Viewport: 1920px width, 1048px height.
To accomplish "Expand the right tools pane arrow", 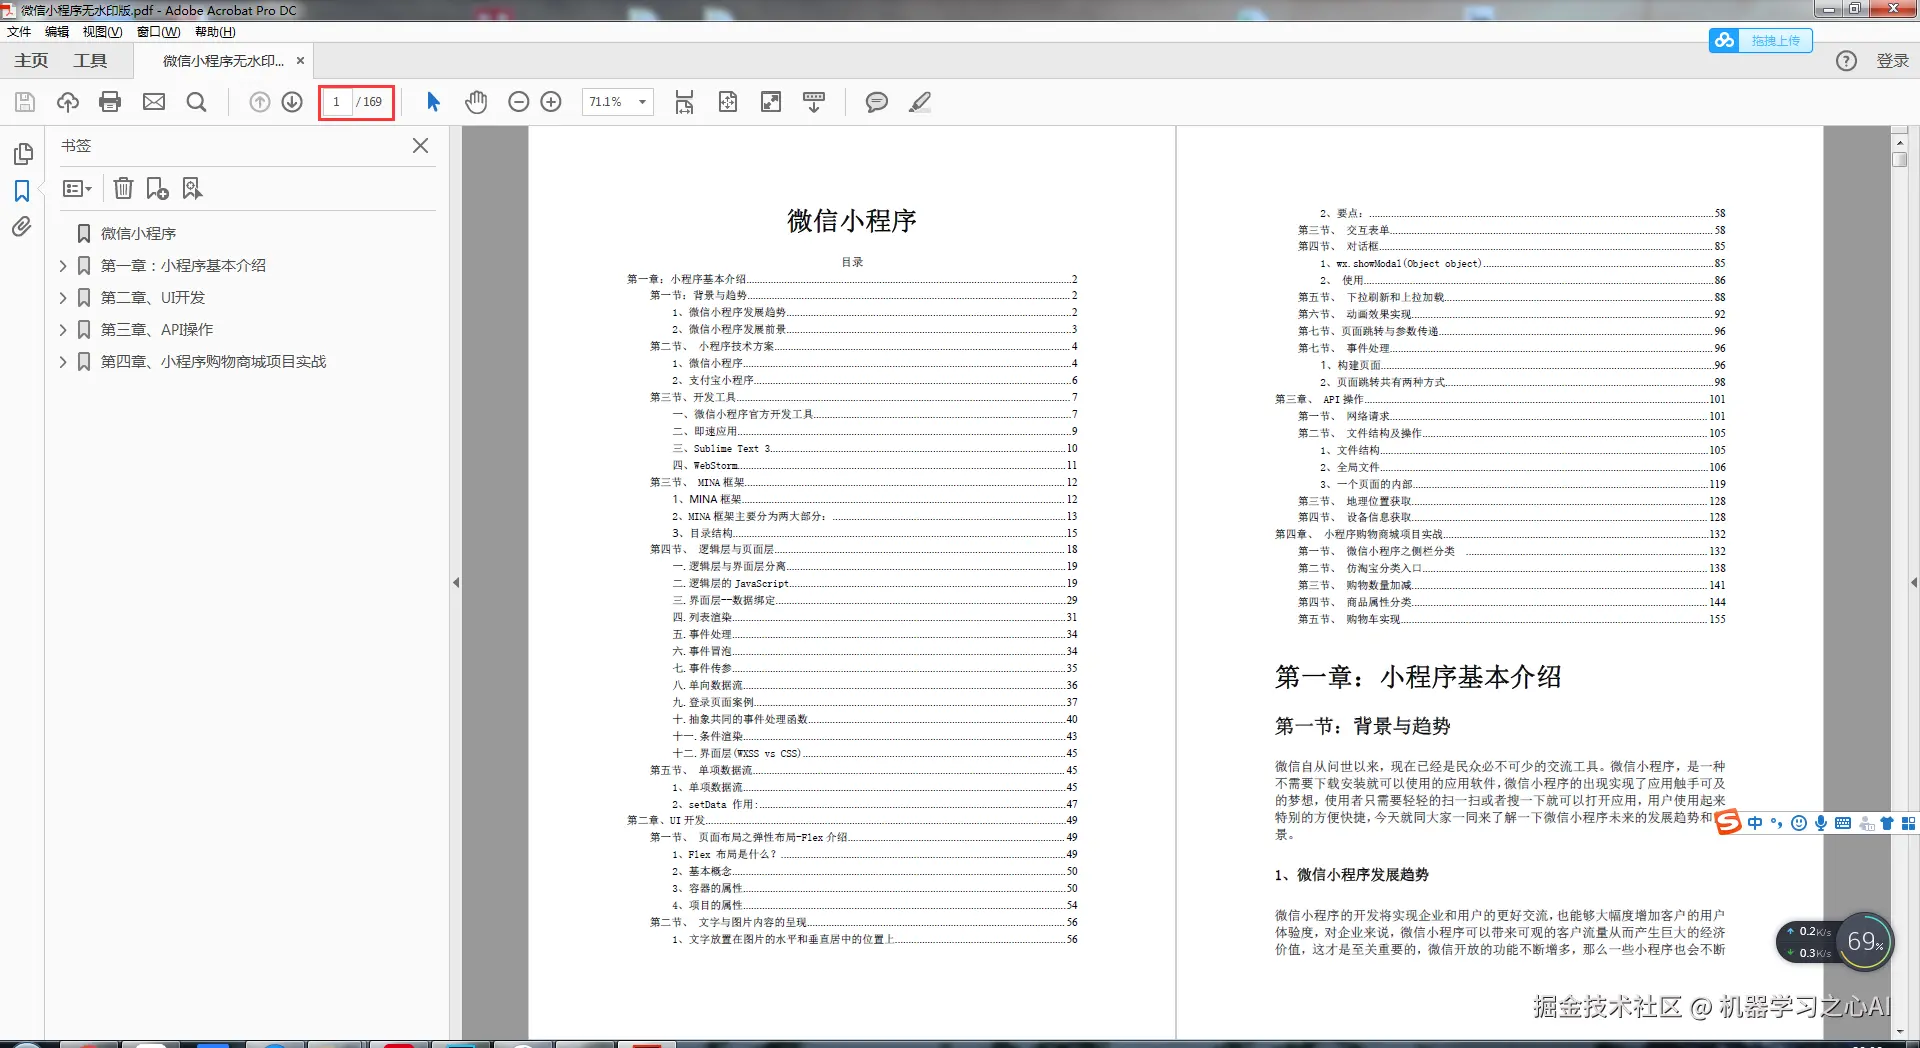I will (1914, 582).
